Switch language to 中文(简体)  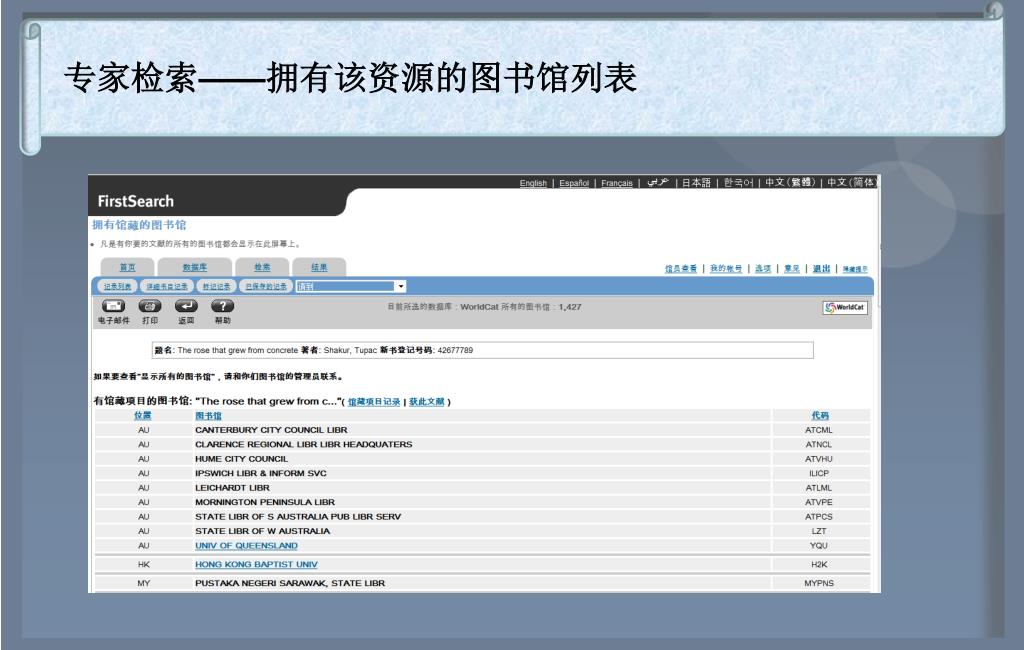pos(851,182)
